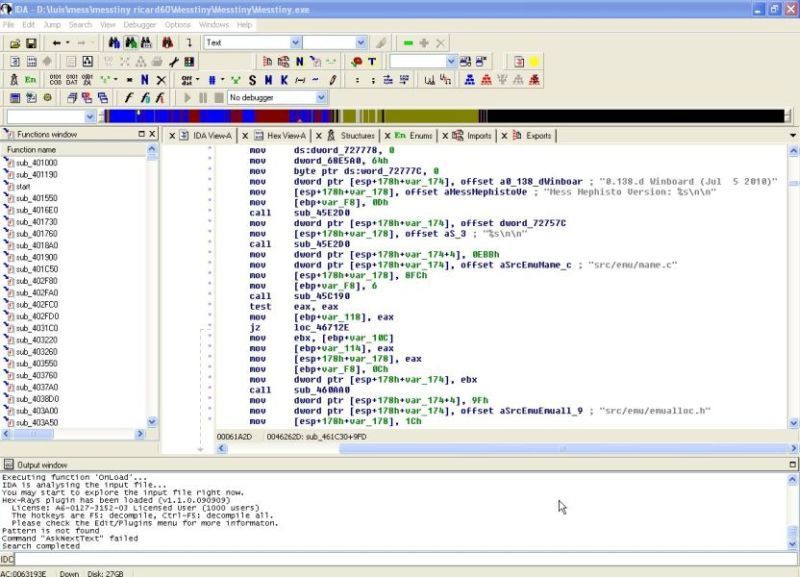
Task: Select sub_403A50 in the function list
Action: [x=37, y=422]
